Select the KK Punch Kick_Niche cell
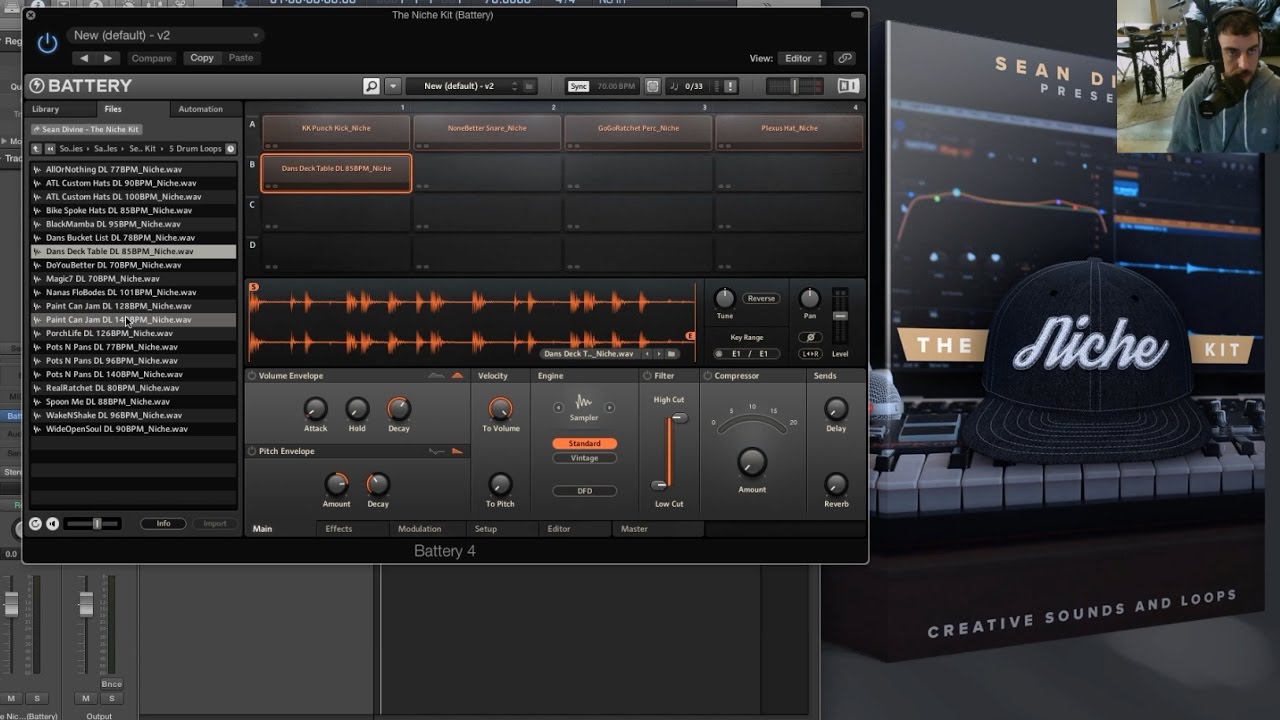The height and width of the screenshot is (720, 1280). pyautogui.click(x=336, y=132)
